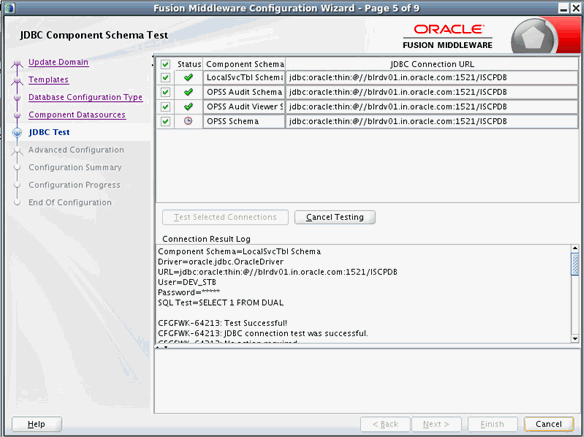
Task: Click the Finish button
Action: [x=492, y=424]
